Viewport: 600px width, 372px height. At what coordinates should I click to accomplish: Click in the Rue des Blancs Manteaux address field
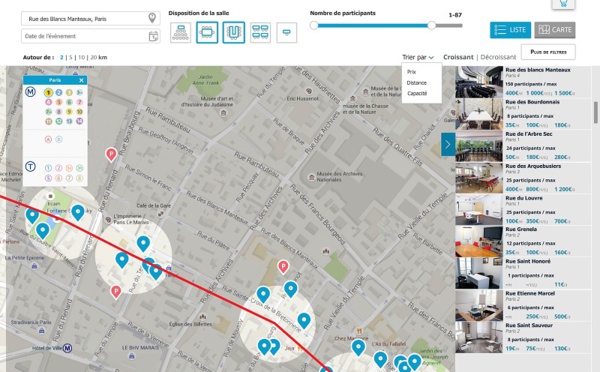90,19
